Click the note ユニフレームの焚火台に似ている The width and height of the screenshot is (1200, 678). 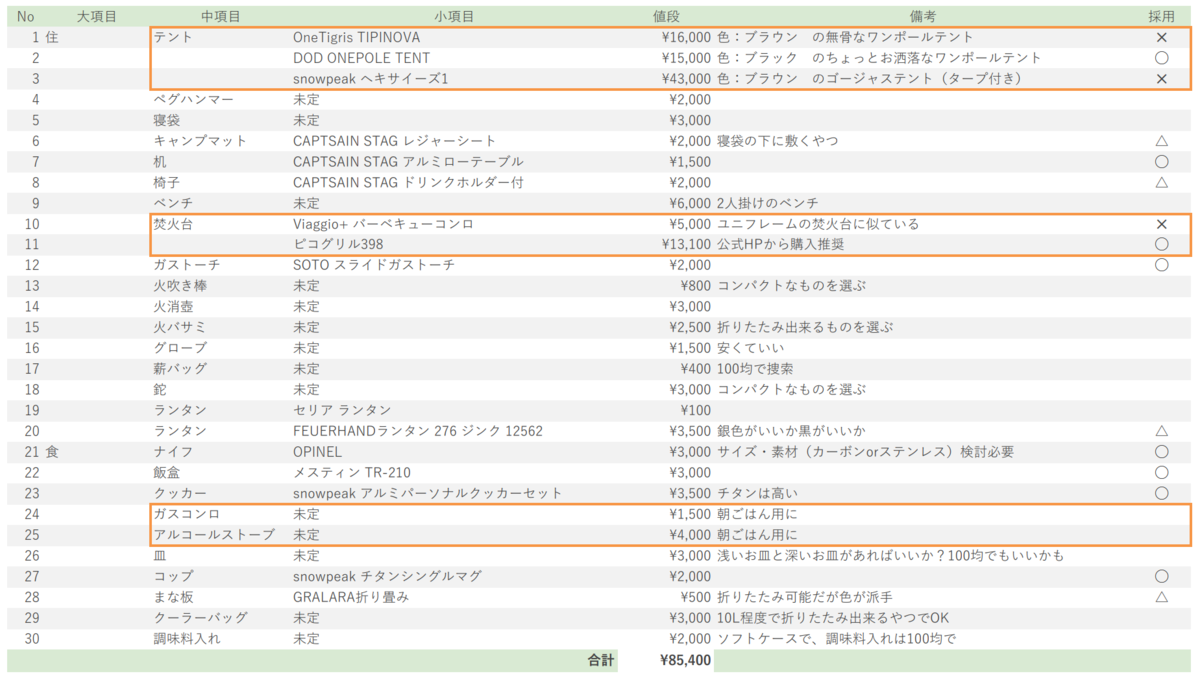818,224
